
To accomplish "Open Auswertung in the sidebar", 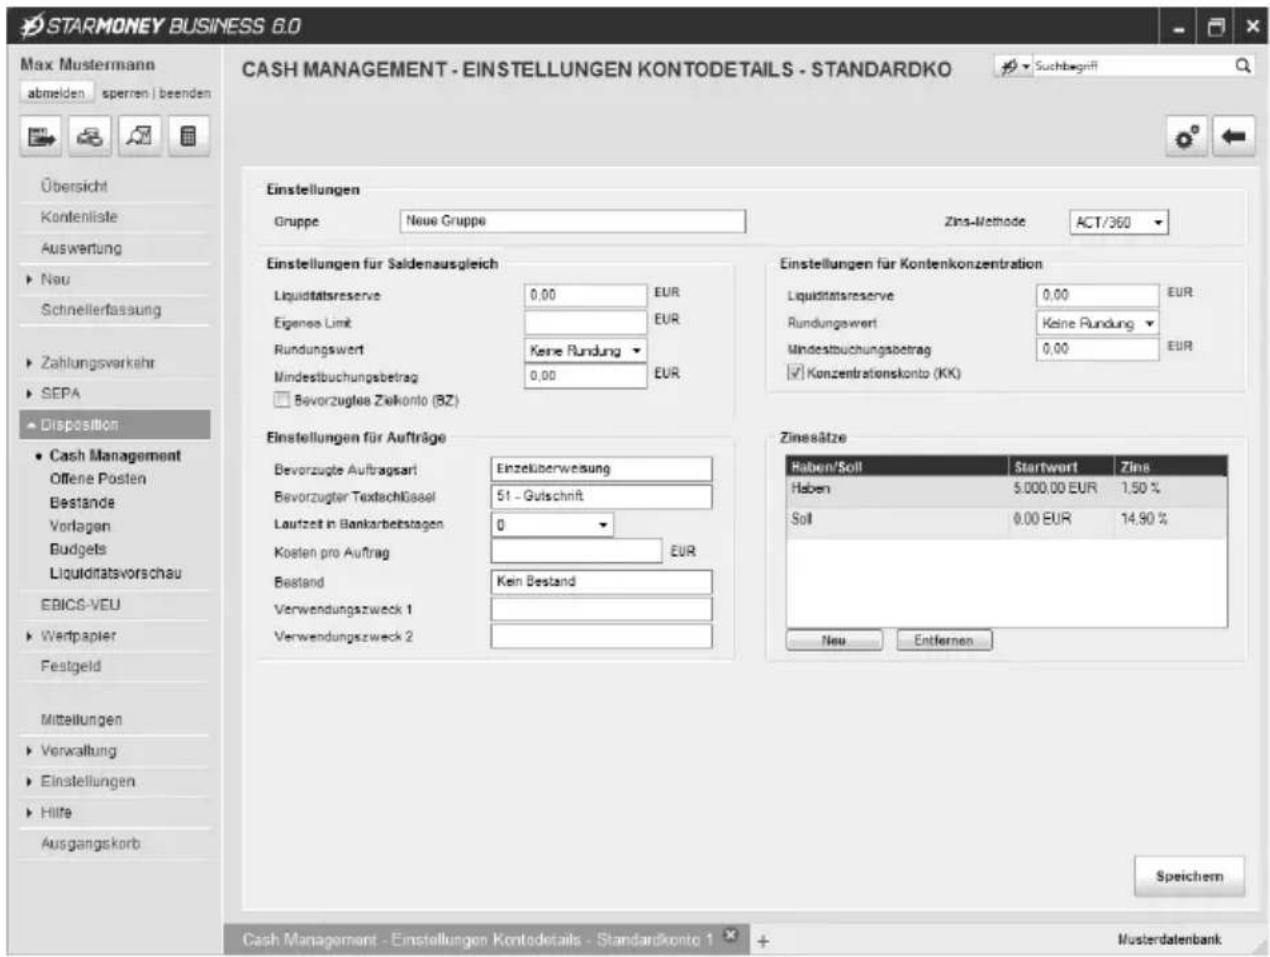I will (x=81, y=248).
